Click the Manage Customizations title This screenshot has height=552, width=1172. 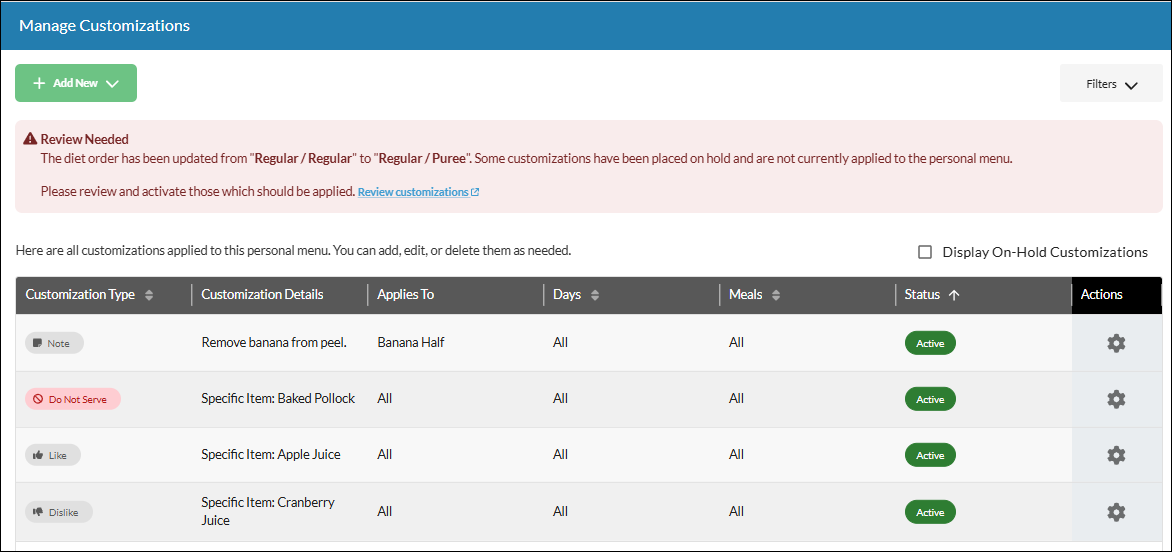point(105,25)
